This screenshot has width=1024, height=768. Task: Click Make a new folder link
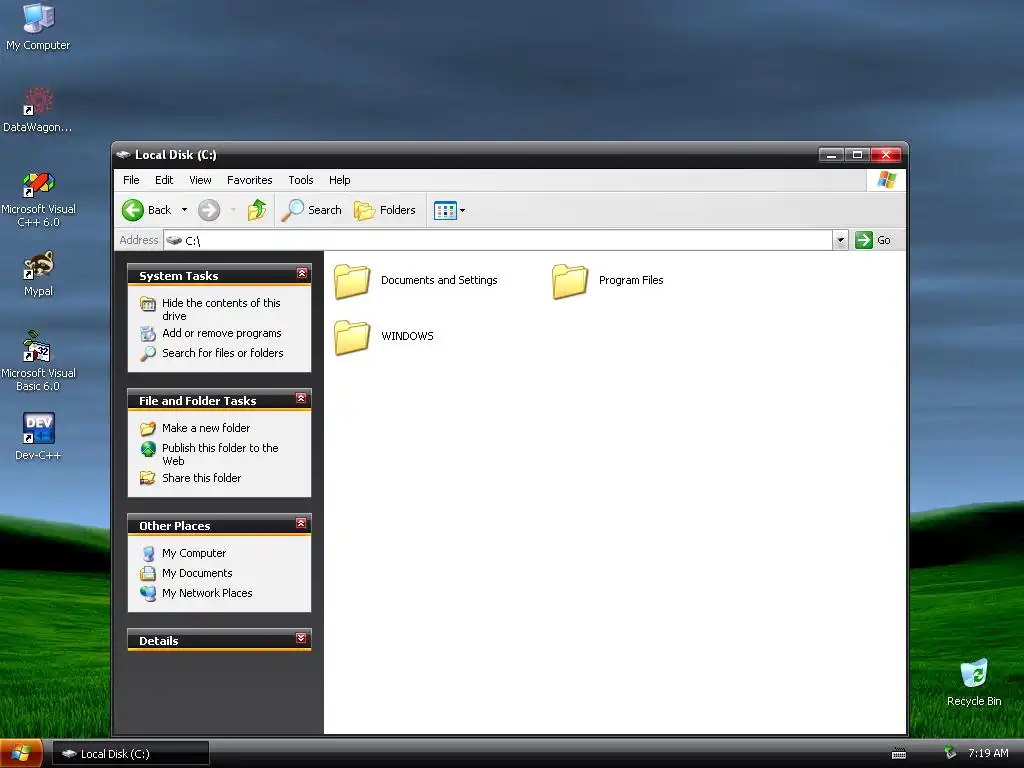tap(206, 428)
